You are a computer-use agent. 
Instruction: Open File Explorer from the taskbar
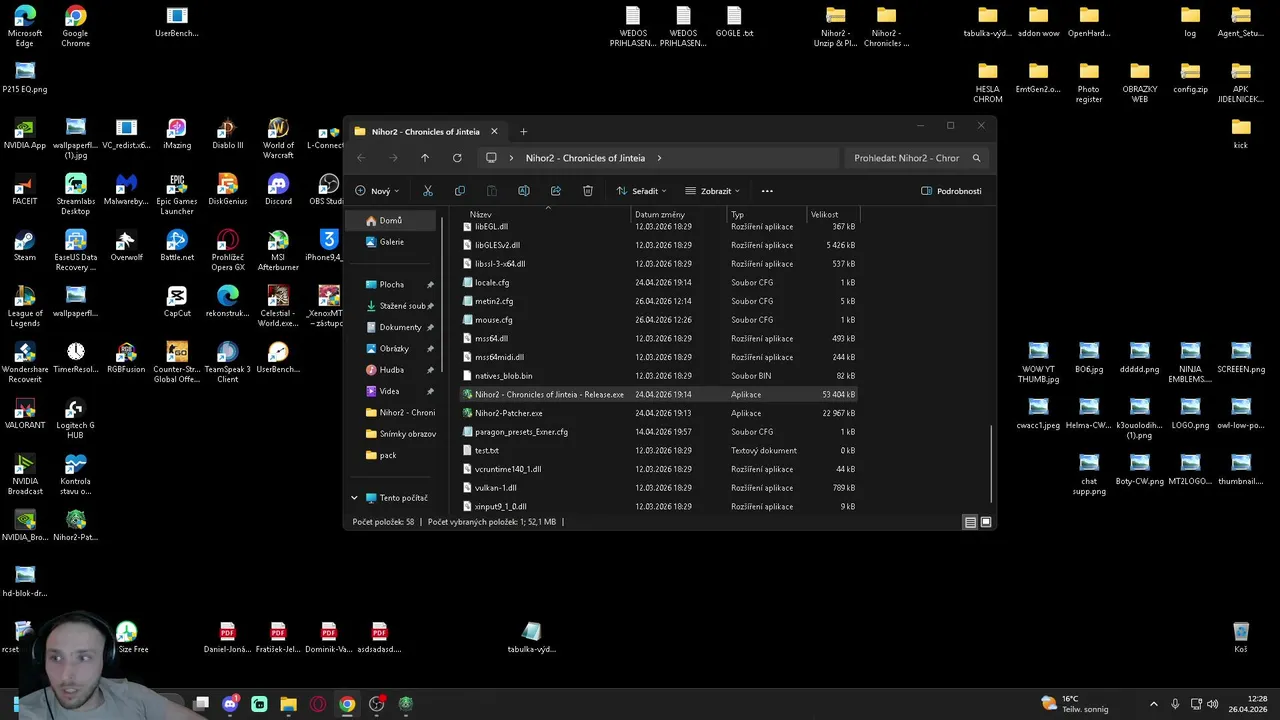pos(288,704)
